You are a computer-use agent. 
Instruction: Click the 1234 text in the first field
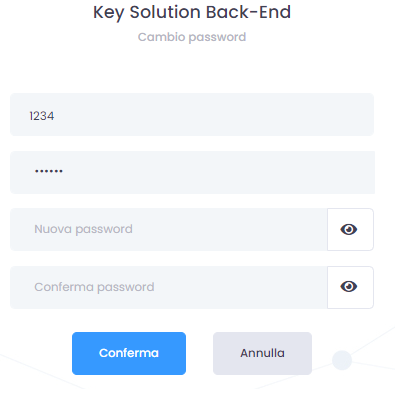(42, 116)
